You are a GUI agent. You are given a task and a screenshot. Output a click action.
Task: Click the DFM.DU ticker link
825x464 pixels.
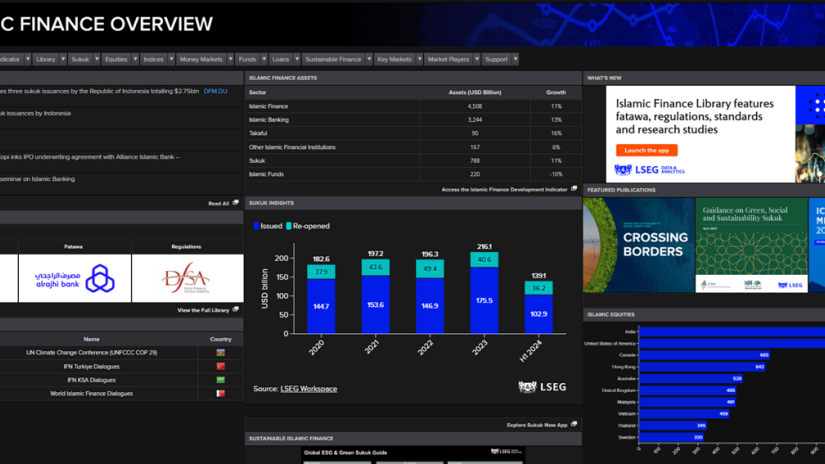coord(215,91)
